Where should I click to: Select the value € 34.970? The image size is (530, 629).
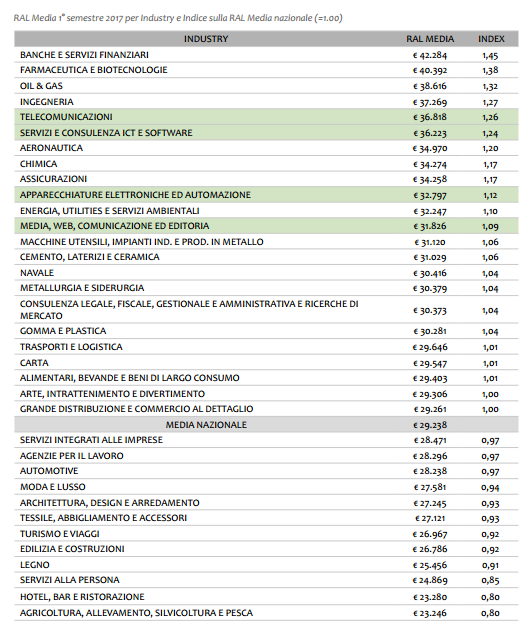click(x=430, y=148)
